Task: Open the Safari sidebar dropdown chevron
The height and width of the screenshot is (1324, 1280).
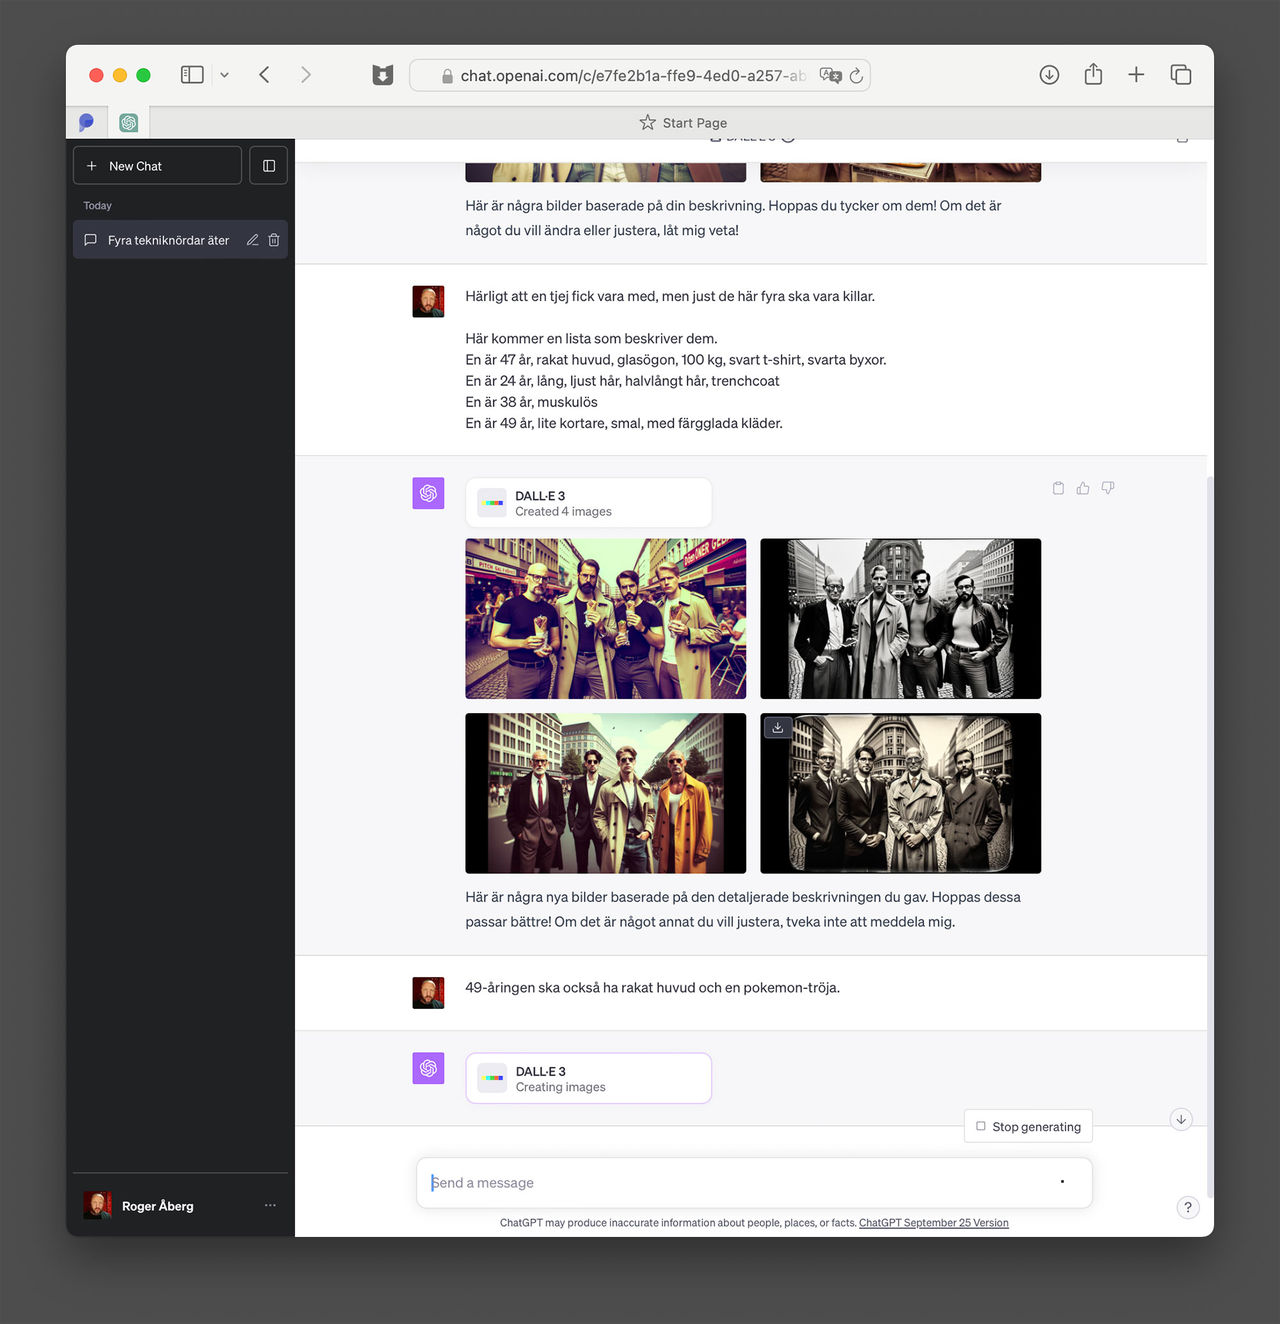Action: (225, 75)
